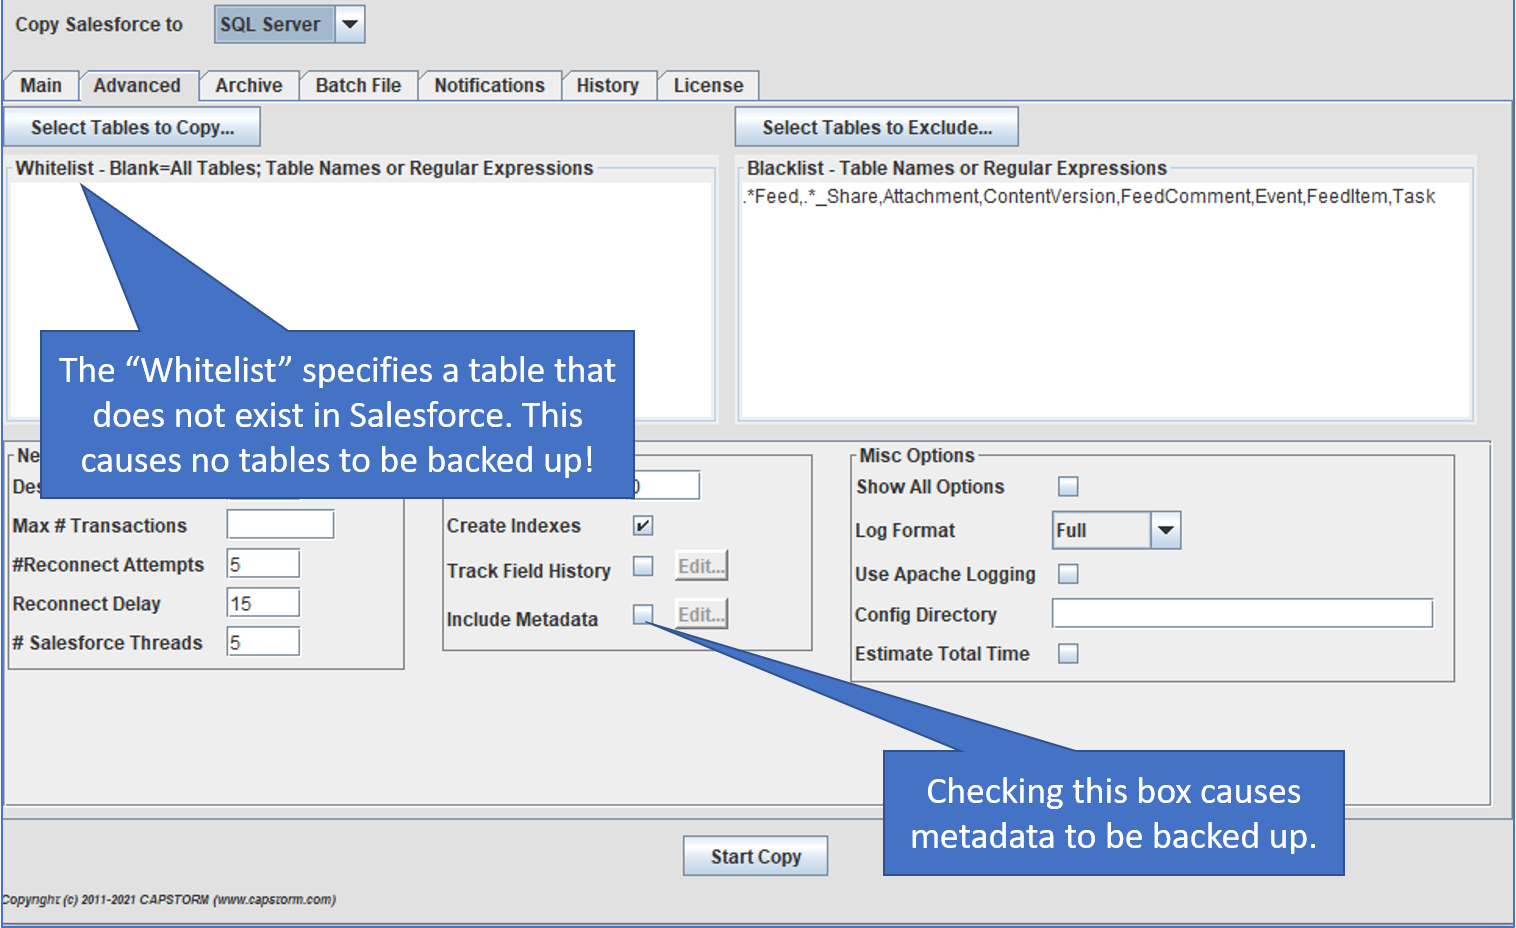Screen dimensions: 1516x928
Task: Click Edit button beside Include Metadata
Action: pos(701,614)
